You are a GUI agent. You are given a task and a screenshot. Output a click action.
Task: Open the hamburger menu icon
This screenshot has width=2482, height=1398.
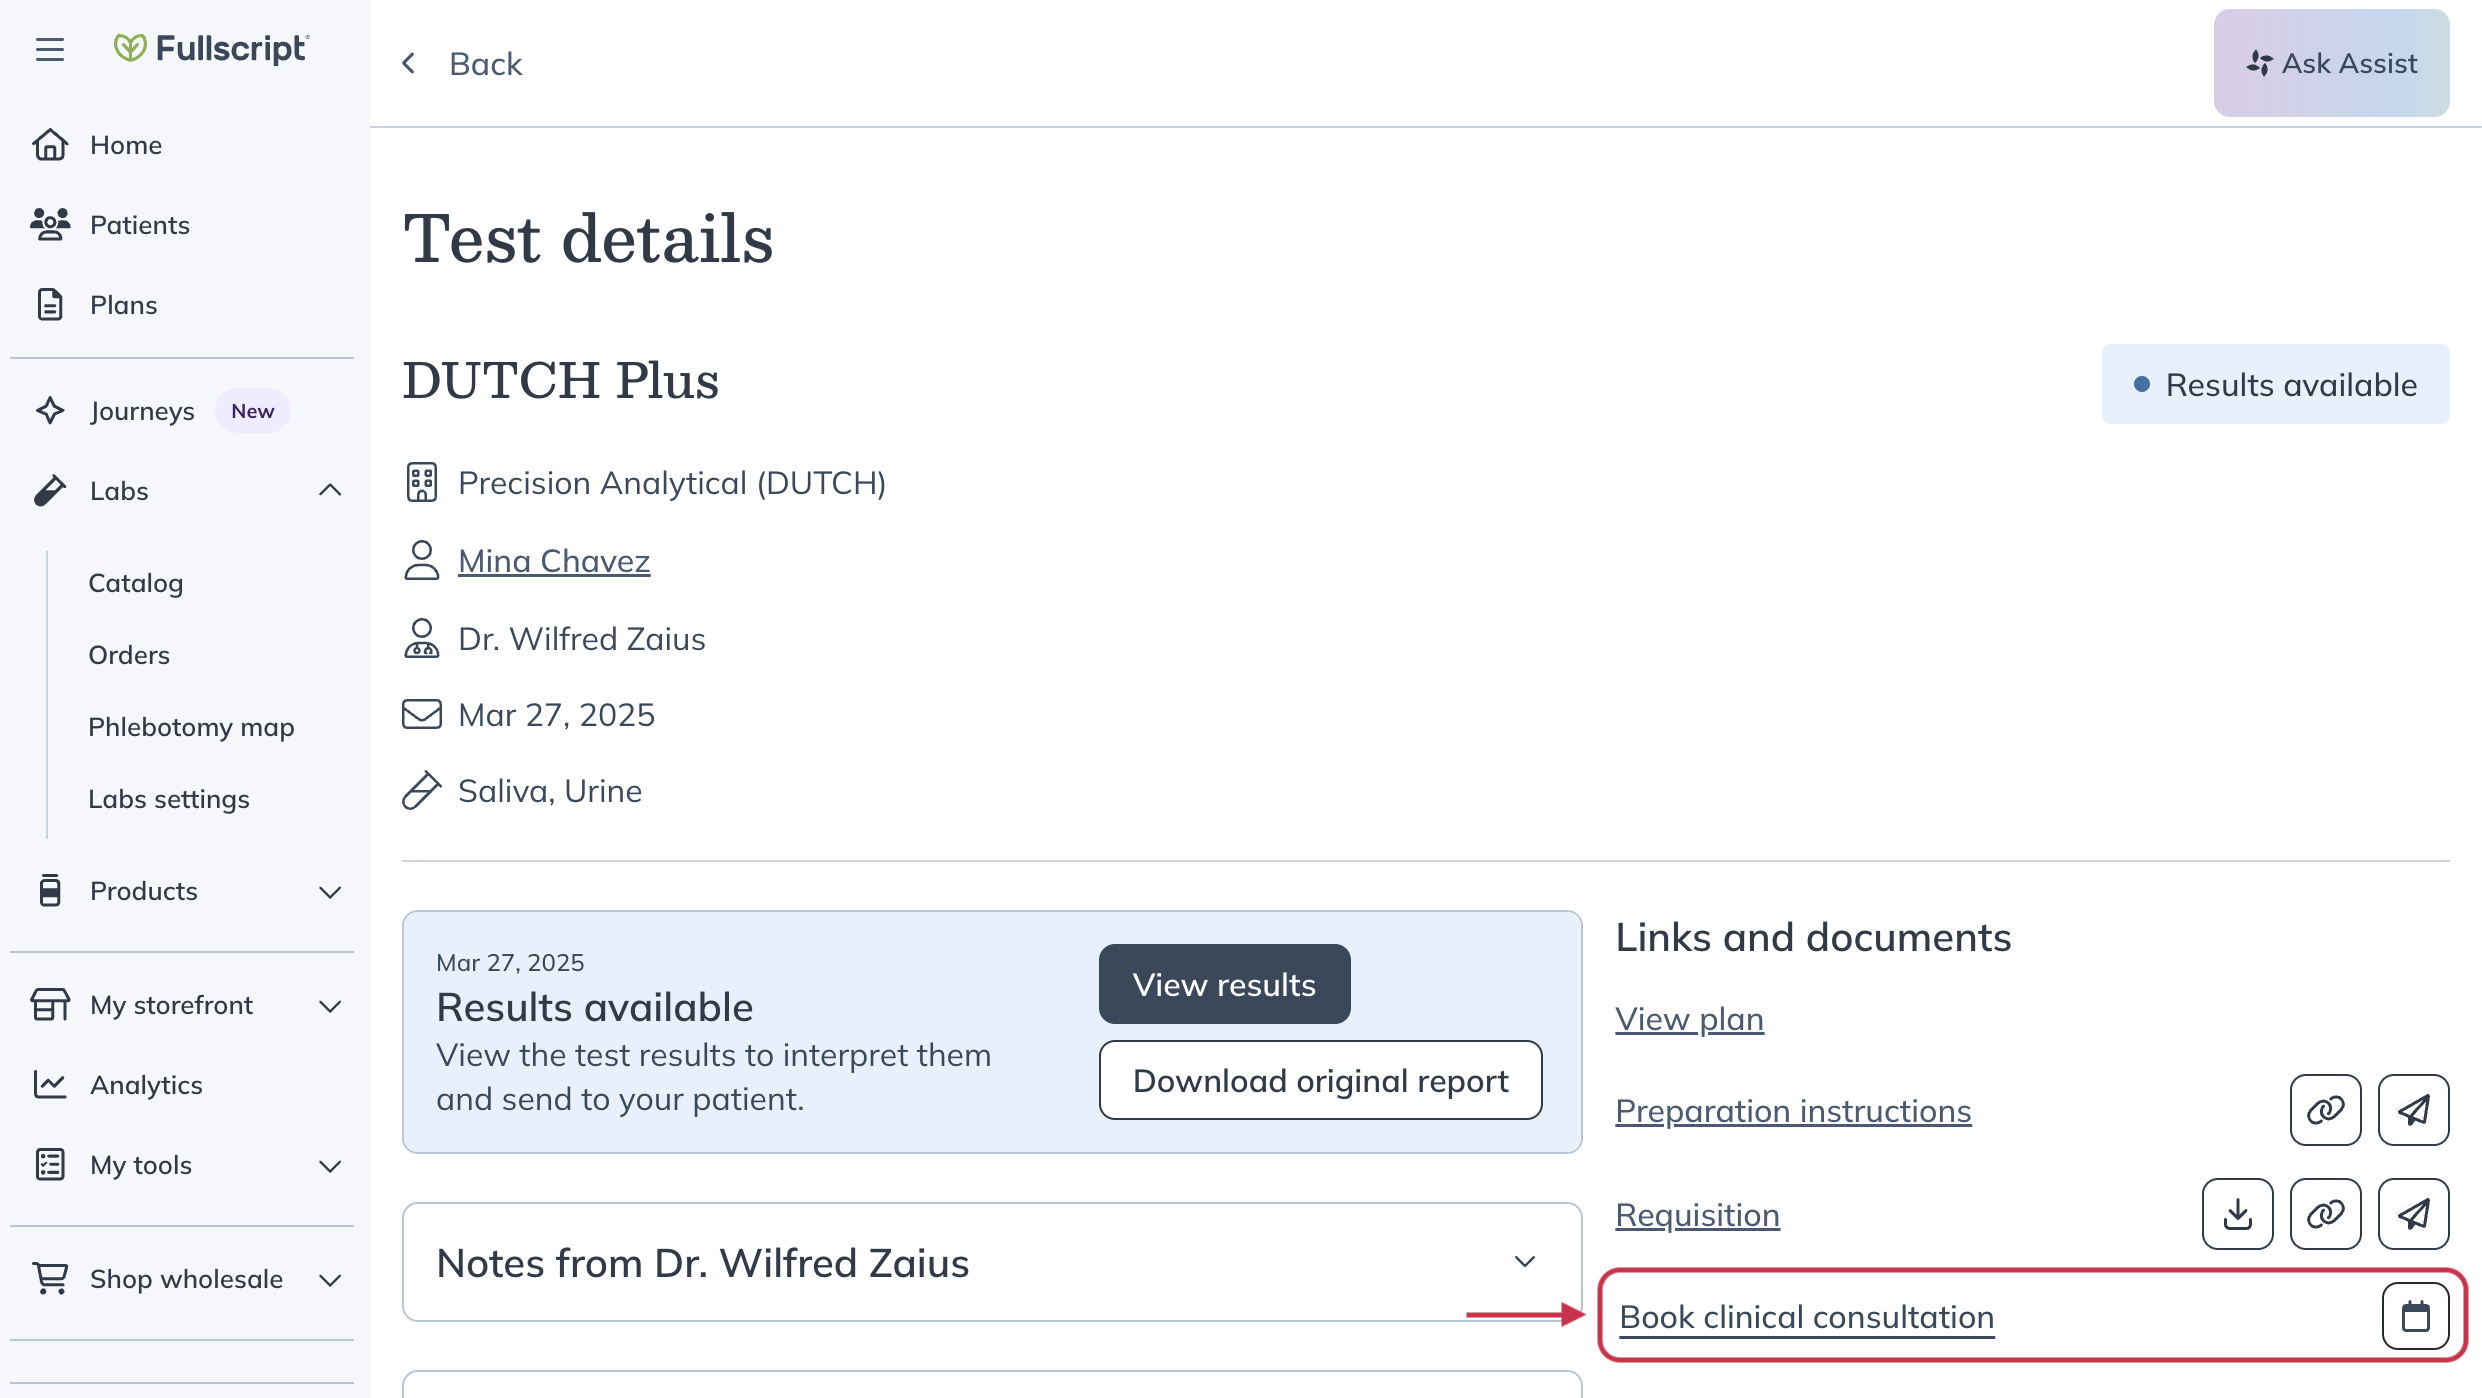coord(50,49)
